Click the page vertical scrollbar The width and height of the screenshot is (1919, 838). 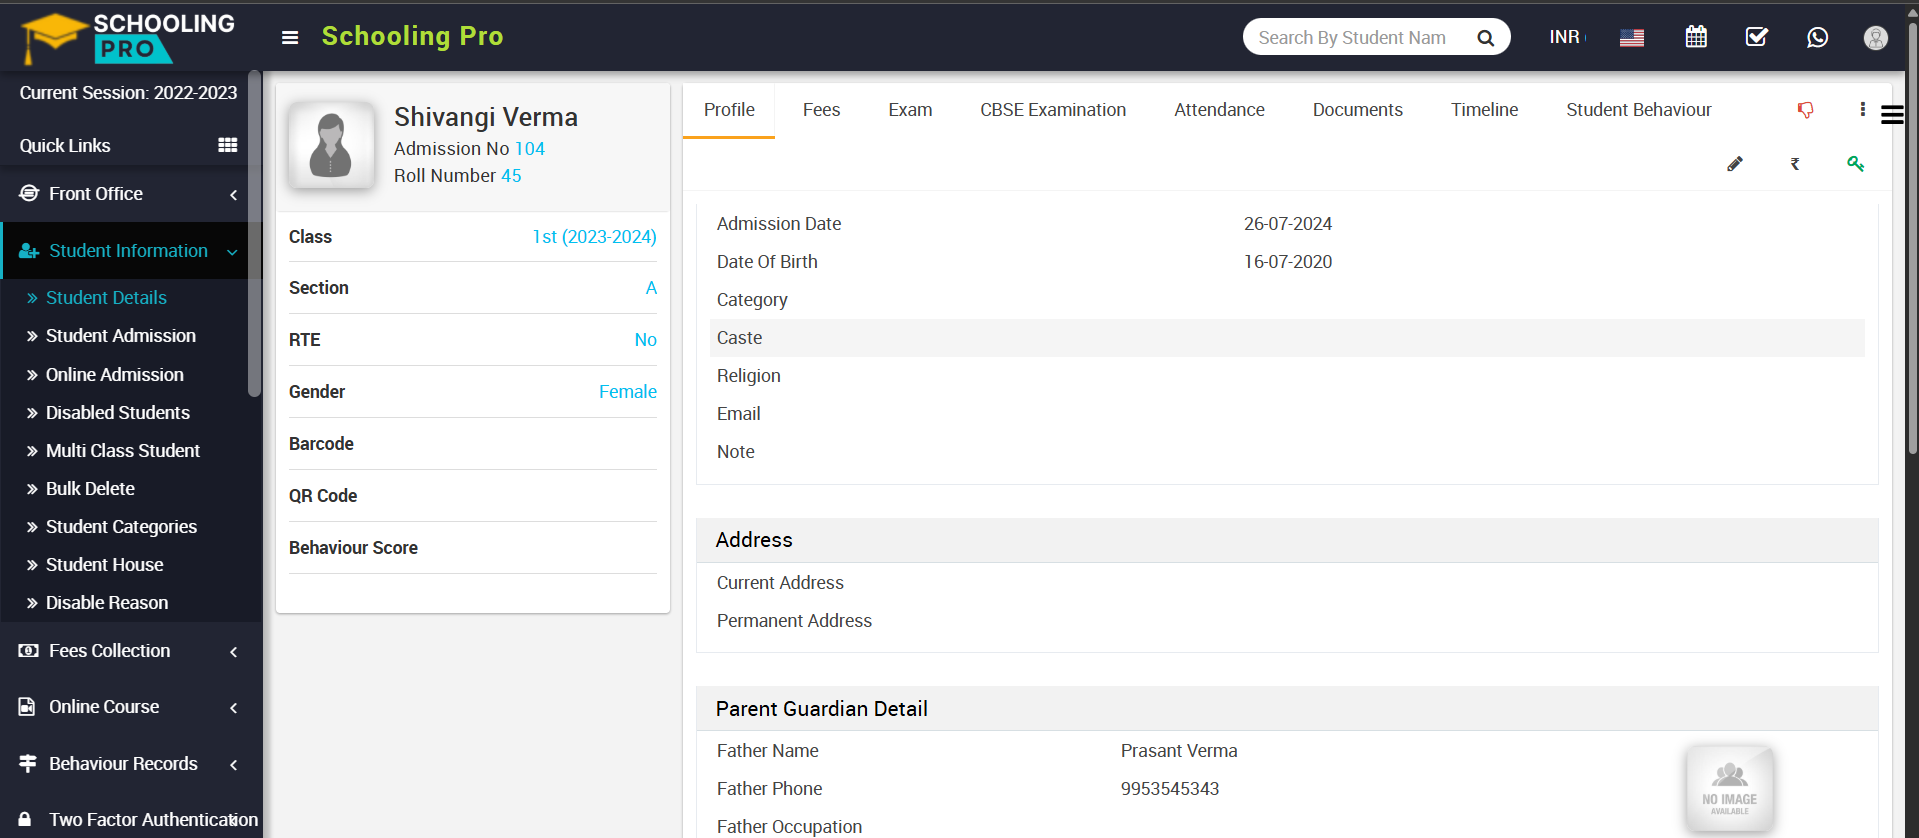[1912, 240]
